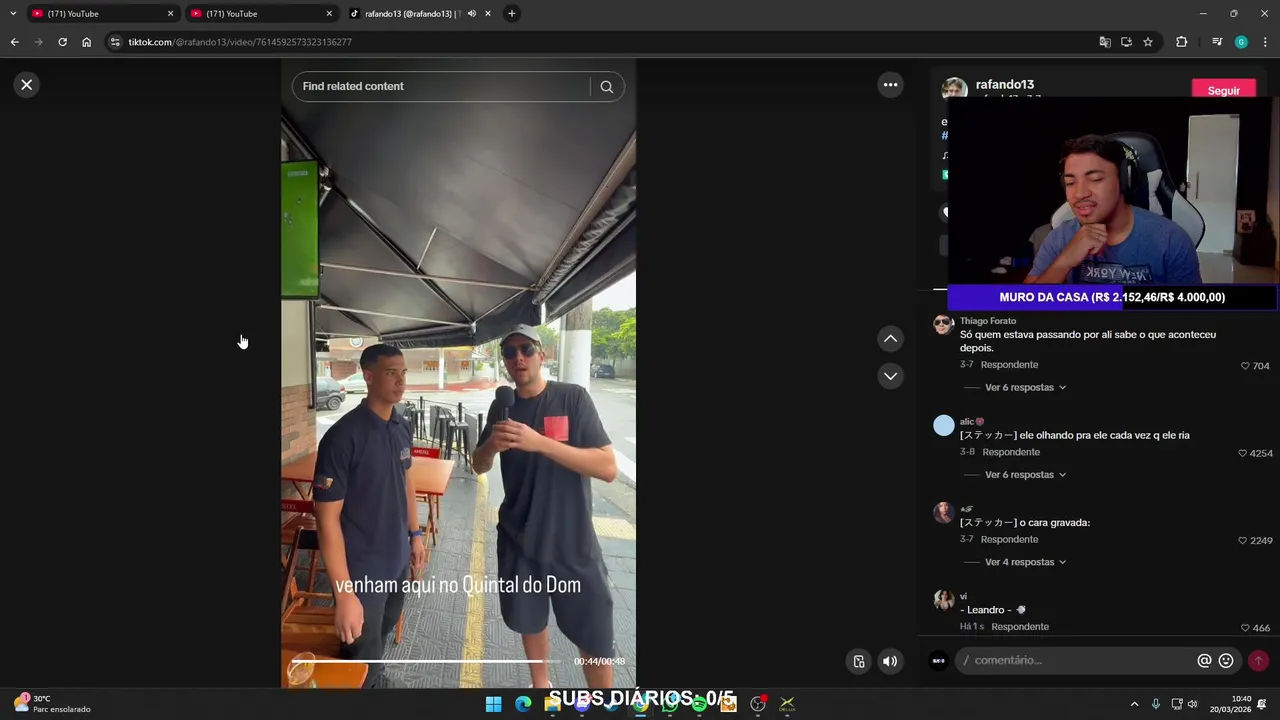1280x720 pixels.
Task: Open media control icon in toolbar
Action: click(1217, 42)
